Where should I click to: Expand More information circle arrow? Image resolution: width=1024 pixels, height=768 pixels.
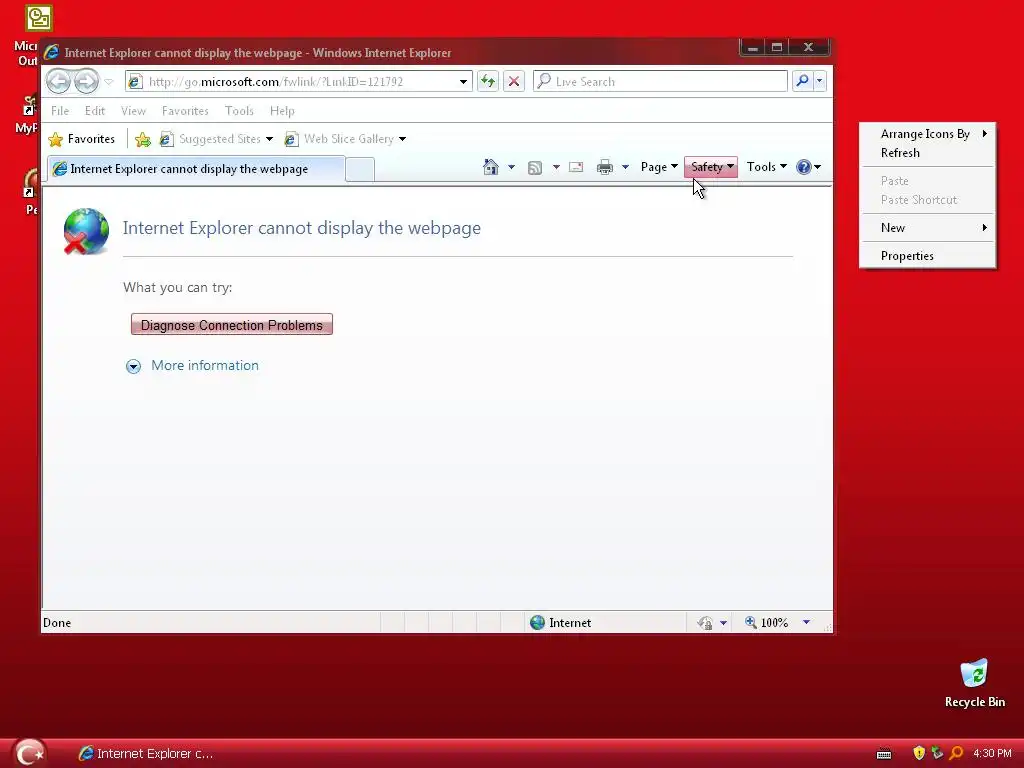(x=133, y=366)
